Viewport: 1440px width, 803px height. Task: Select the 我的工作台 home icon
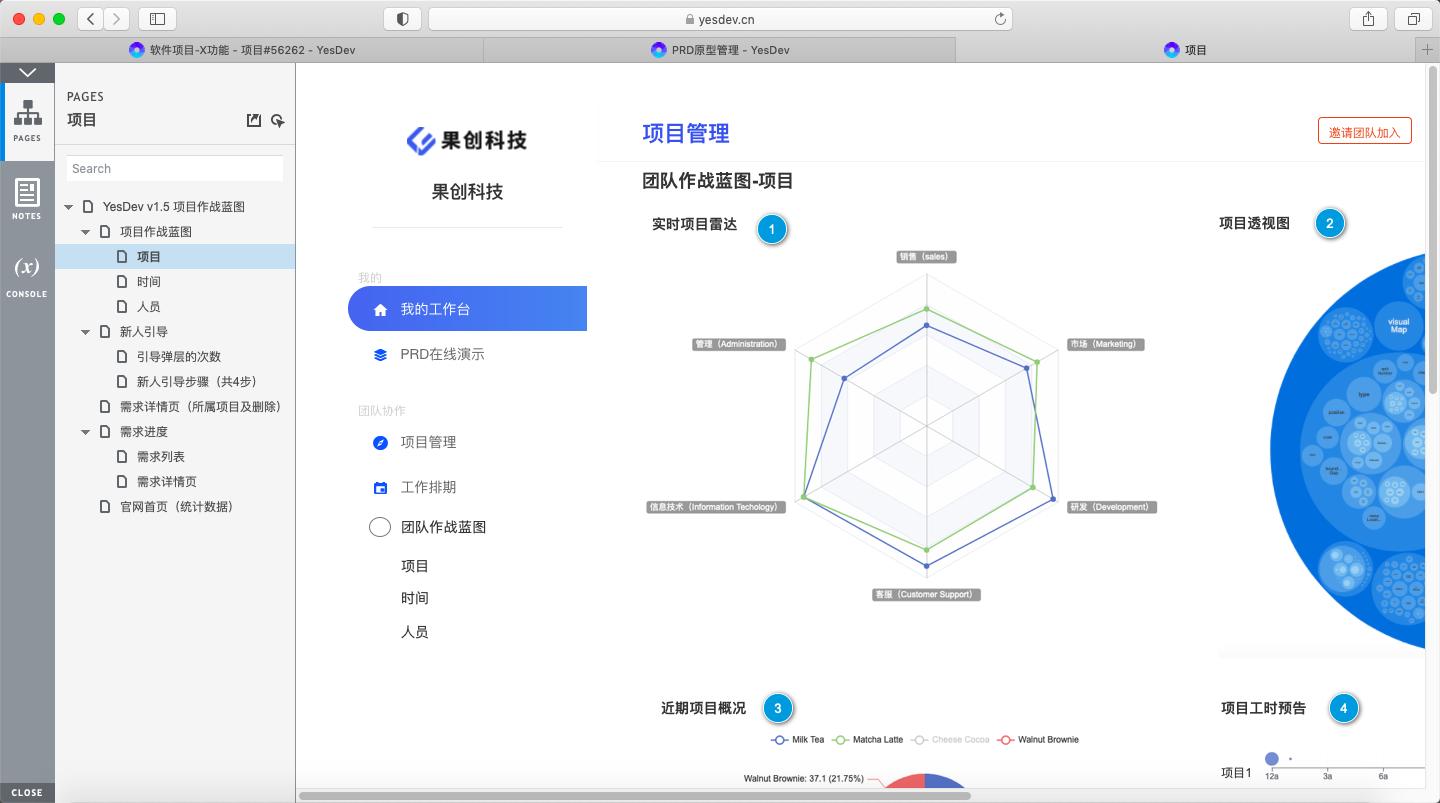pyautogui.click(x=380, y=309)
